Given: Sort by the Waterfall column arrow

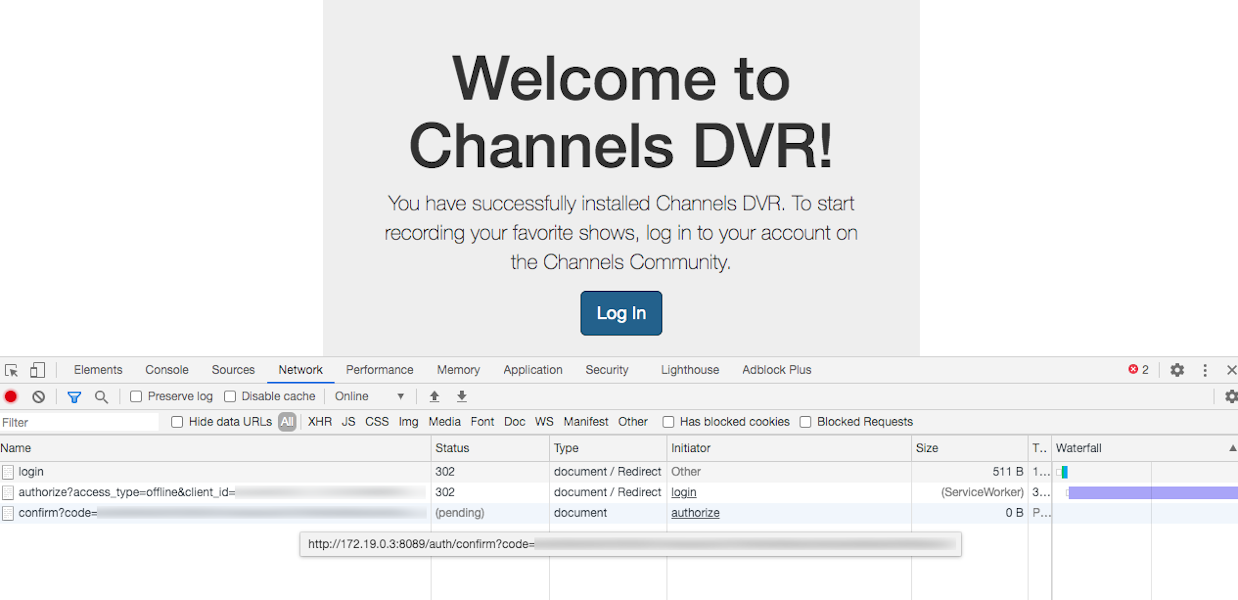Looking at the screenshot, I should point(1232,449).
